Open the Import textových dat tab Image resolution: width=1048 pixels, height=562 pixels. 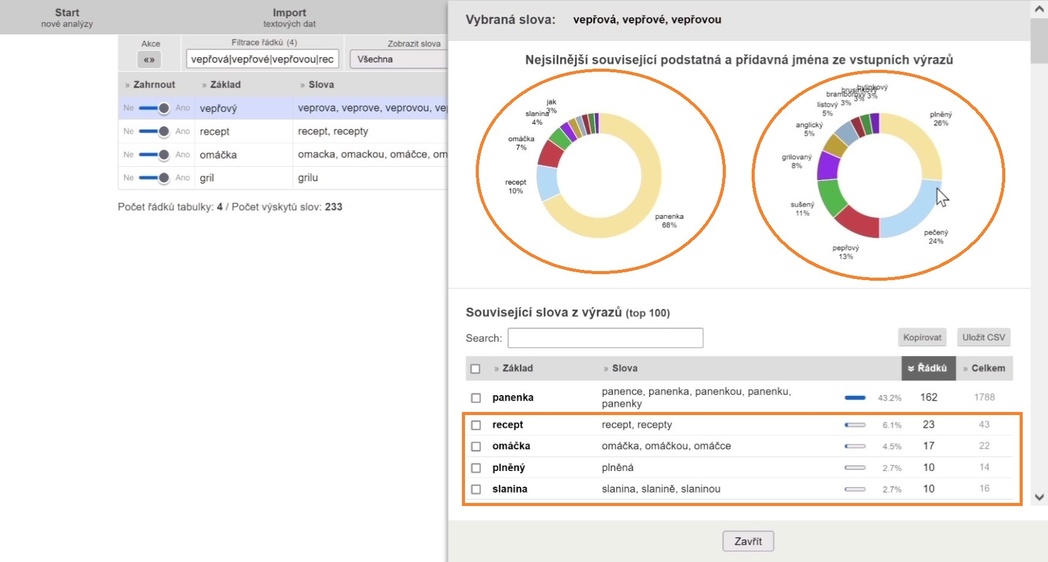tap(289, 17)
